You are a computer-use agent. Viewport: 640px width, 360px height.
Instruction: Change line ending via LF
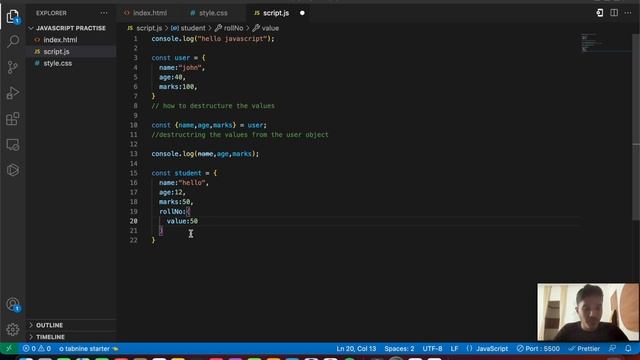454,349
